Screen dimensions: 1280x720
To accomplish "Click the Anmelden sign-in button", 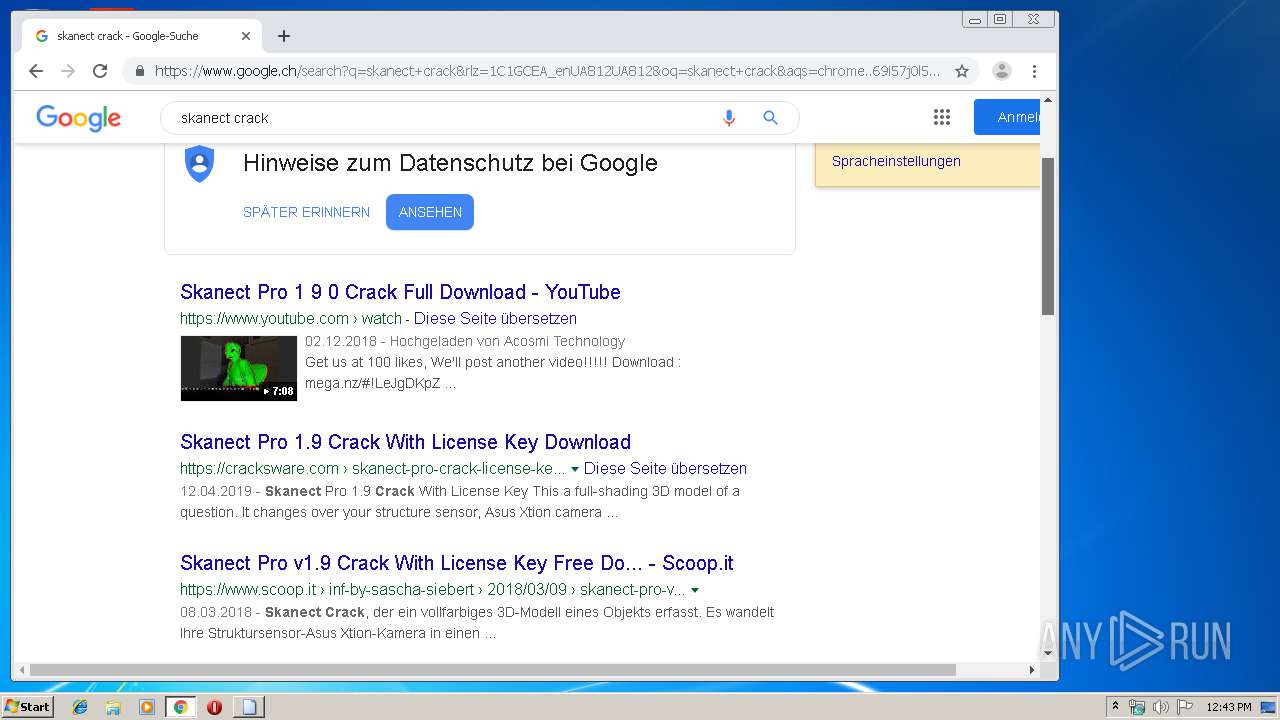I will point(1007,118).
